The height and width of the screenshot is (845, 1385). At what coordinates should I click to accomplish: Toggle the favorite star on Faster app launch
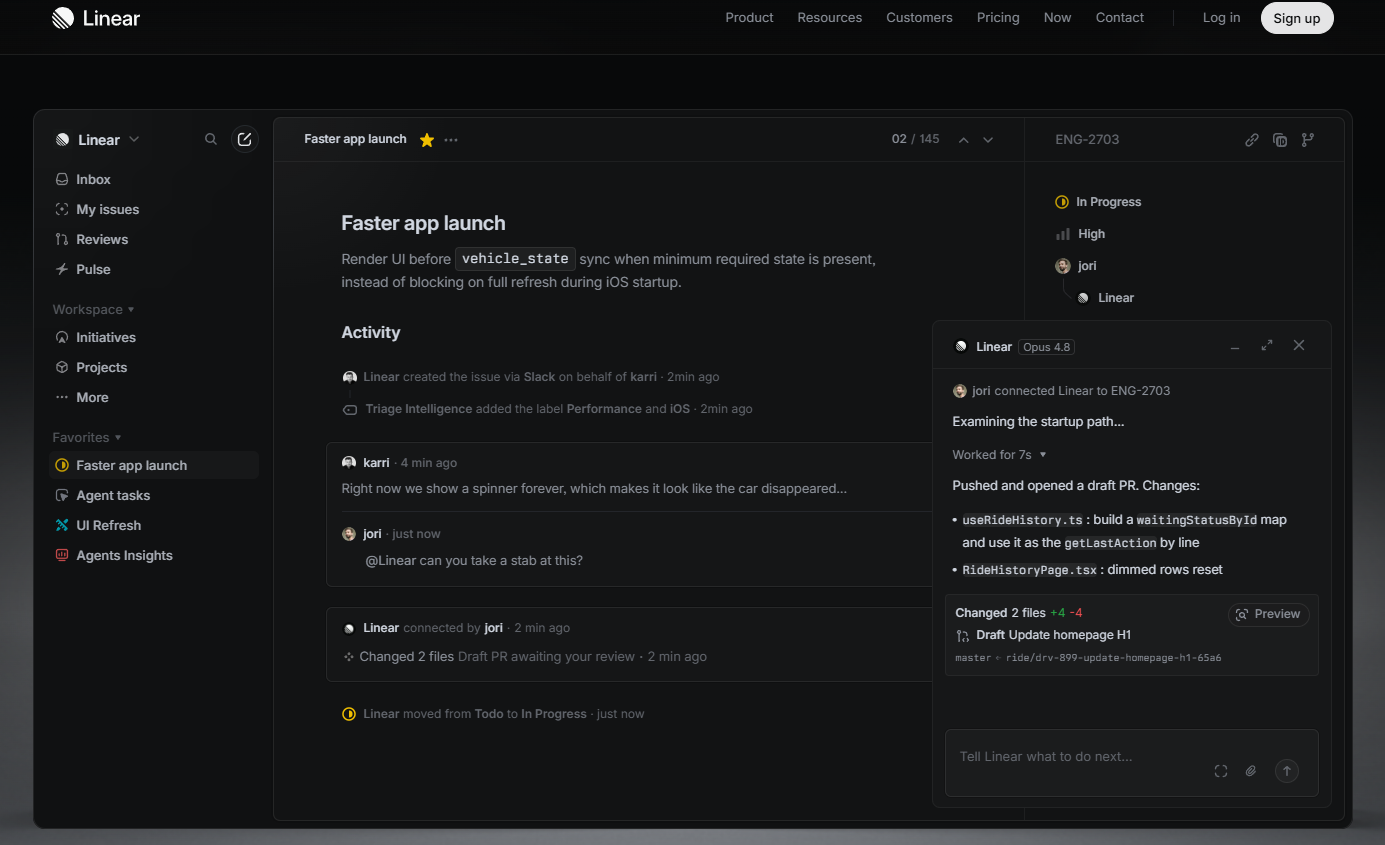point(427,140)
